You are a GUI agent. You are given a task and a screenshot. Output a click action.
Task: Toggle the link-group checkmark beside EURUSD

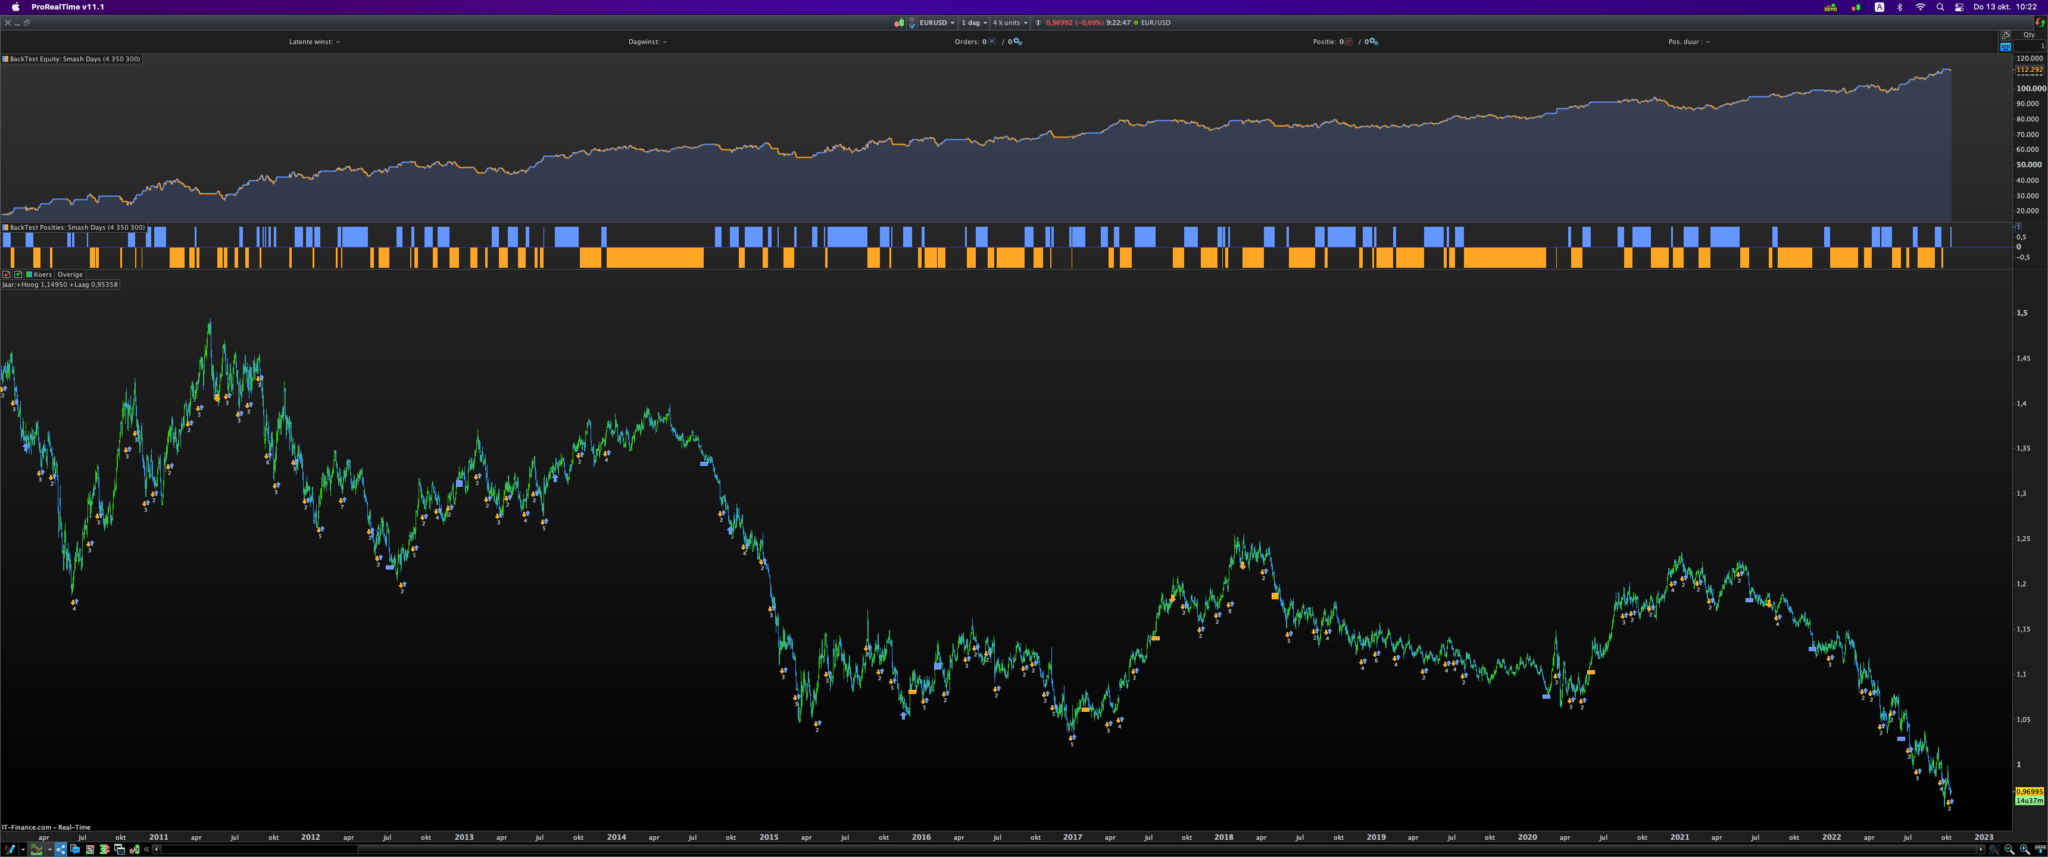[x=911, y=23]
